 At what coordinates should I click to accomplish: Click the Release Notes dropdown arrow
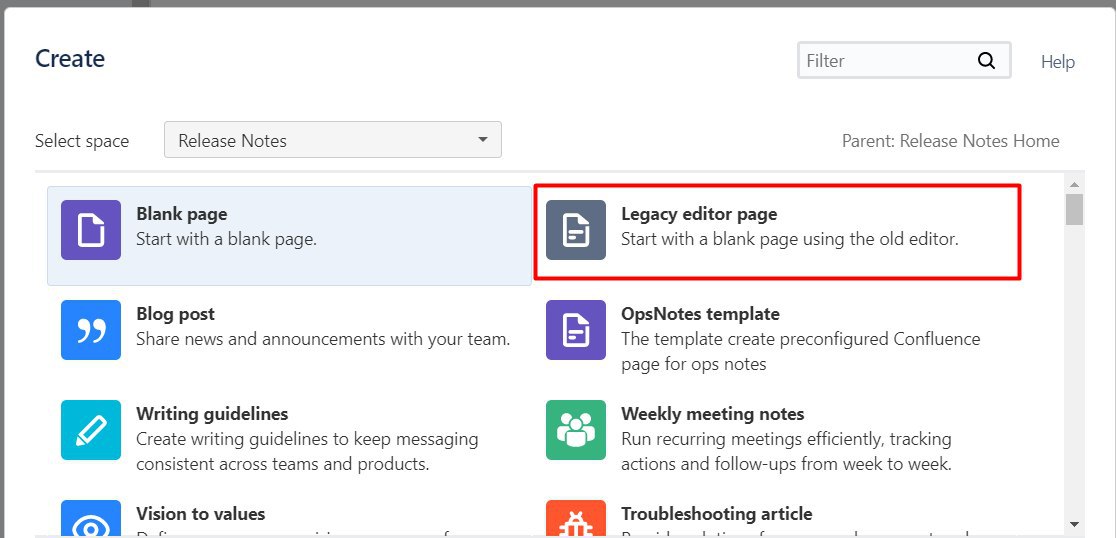[483, 140]
